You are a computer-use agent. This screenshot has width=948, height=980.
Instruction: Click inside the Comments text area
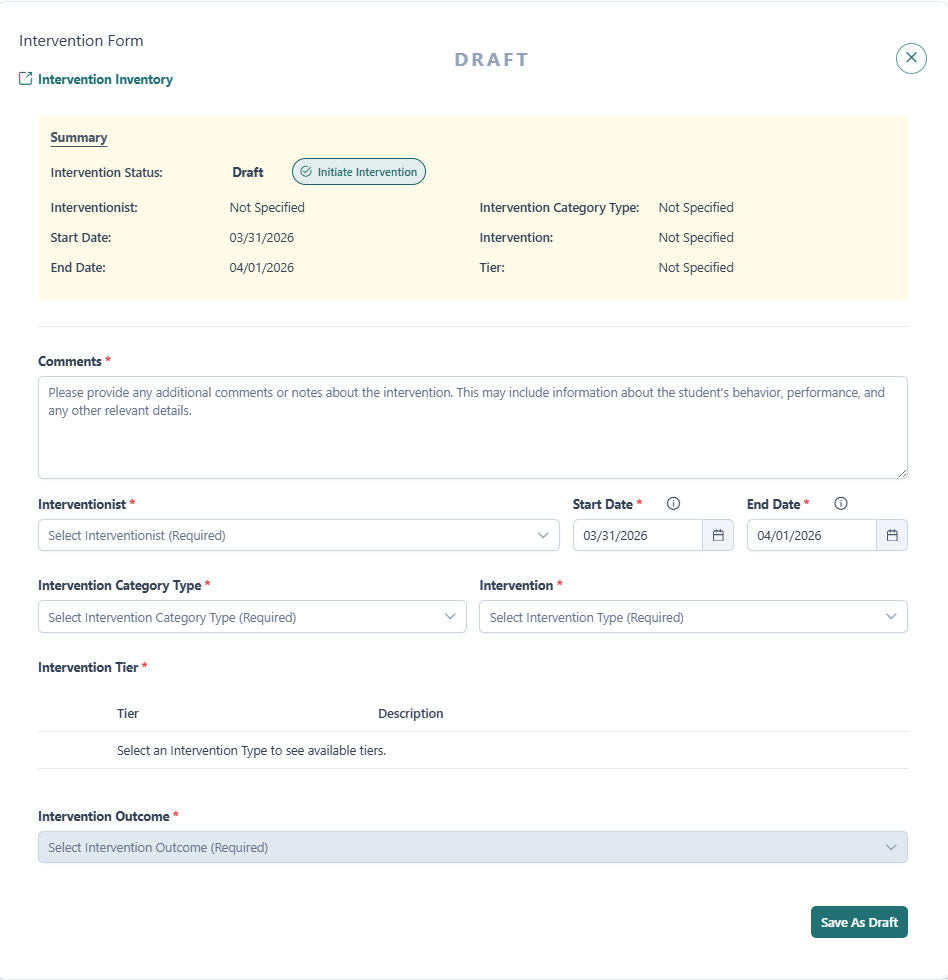tap(472, 425)
